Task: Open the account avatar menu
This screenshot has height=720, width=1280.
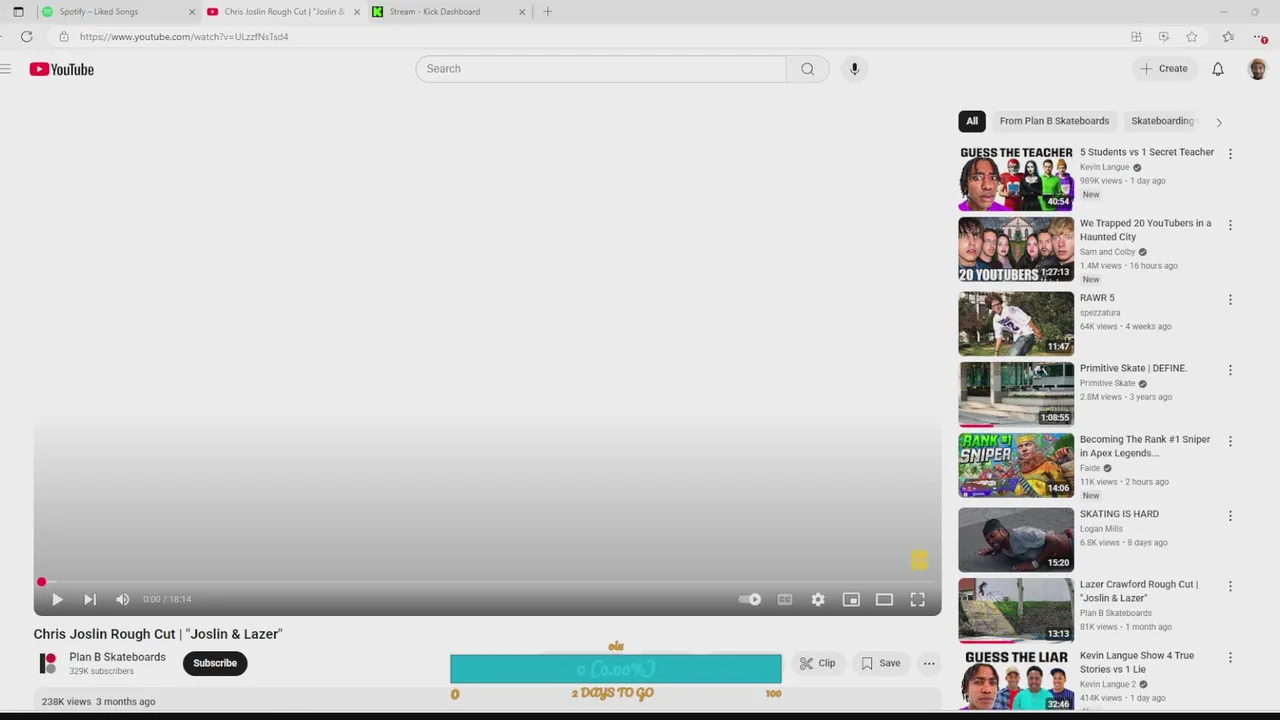Action: point(1257,69)
